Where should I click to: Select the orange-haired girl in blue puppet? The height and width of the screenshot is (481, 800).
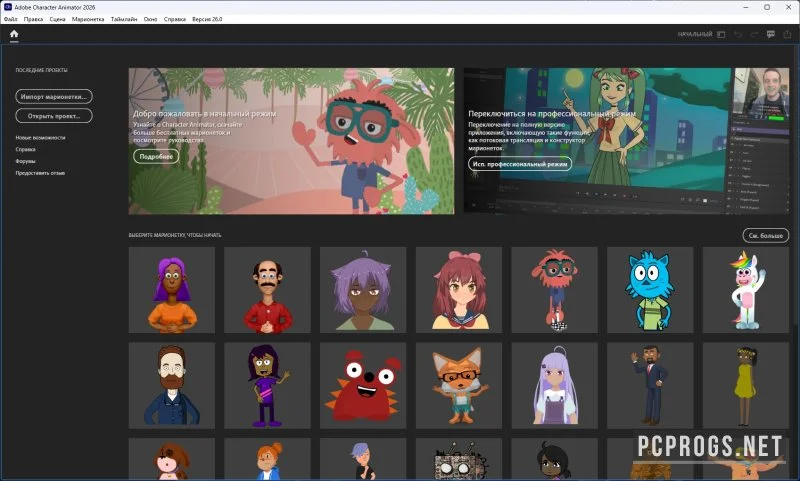(267, 459)
